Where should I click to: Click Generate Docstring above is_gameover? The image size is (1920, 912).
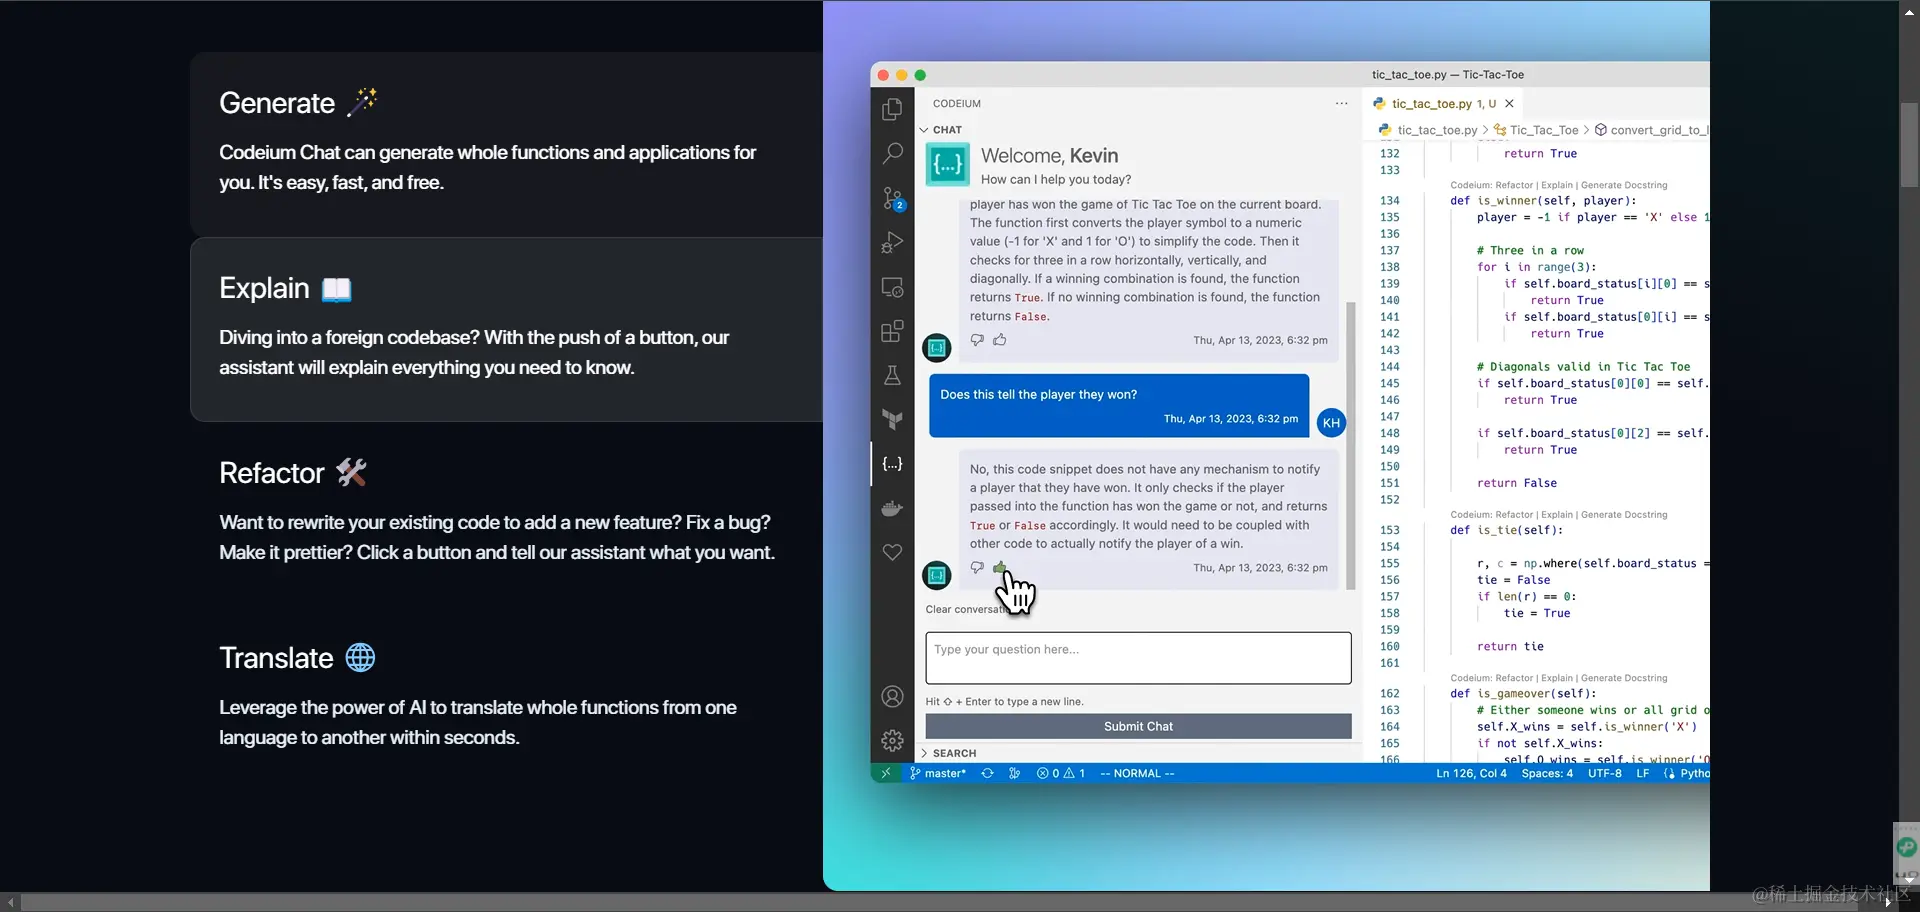pyautogui.click(x=1624, y=678)
